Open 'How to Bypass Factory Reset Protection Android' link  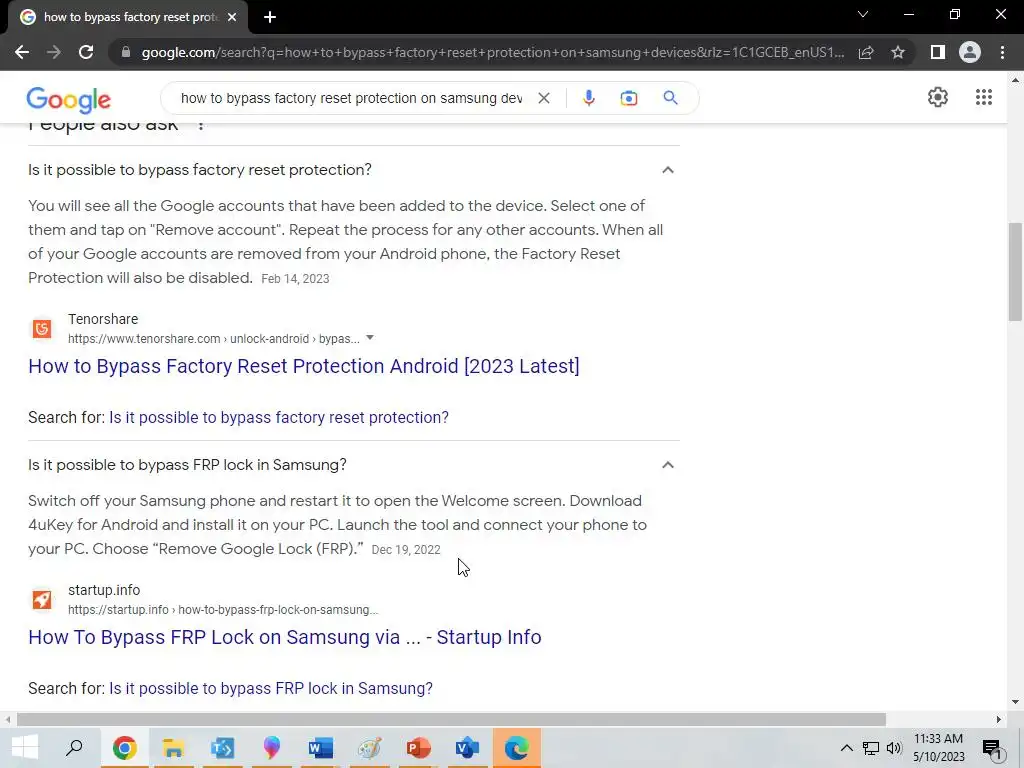pyautogui.click(x=304, y=366)
